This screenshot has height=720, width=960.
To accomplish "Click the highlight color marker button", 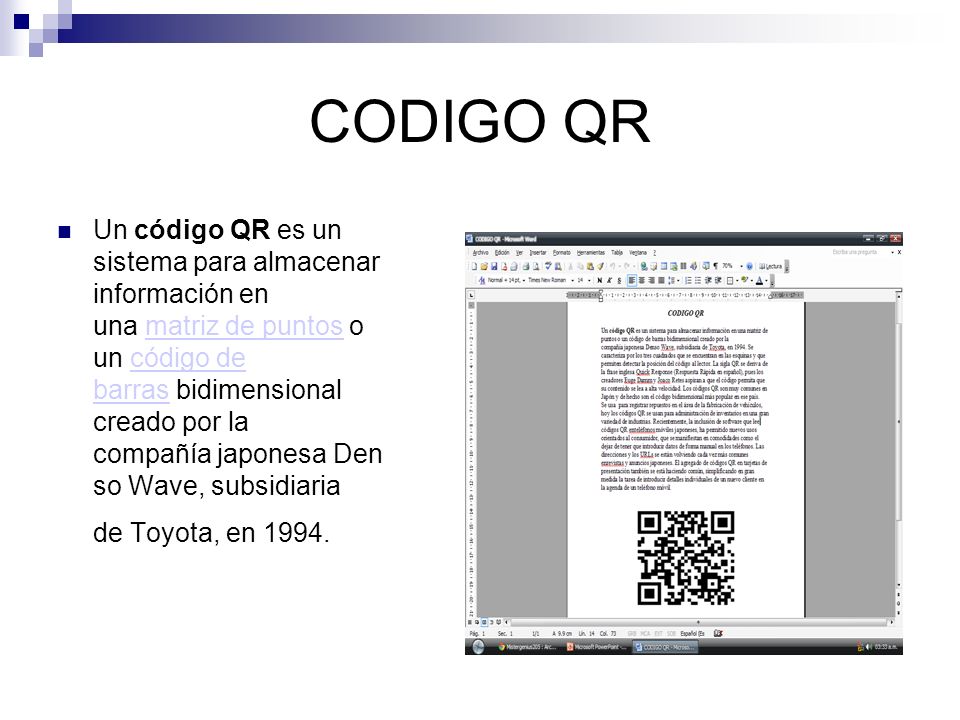I will (744, 280).
